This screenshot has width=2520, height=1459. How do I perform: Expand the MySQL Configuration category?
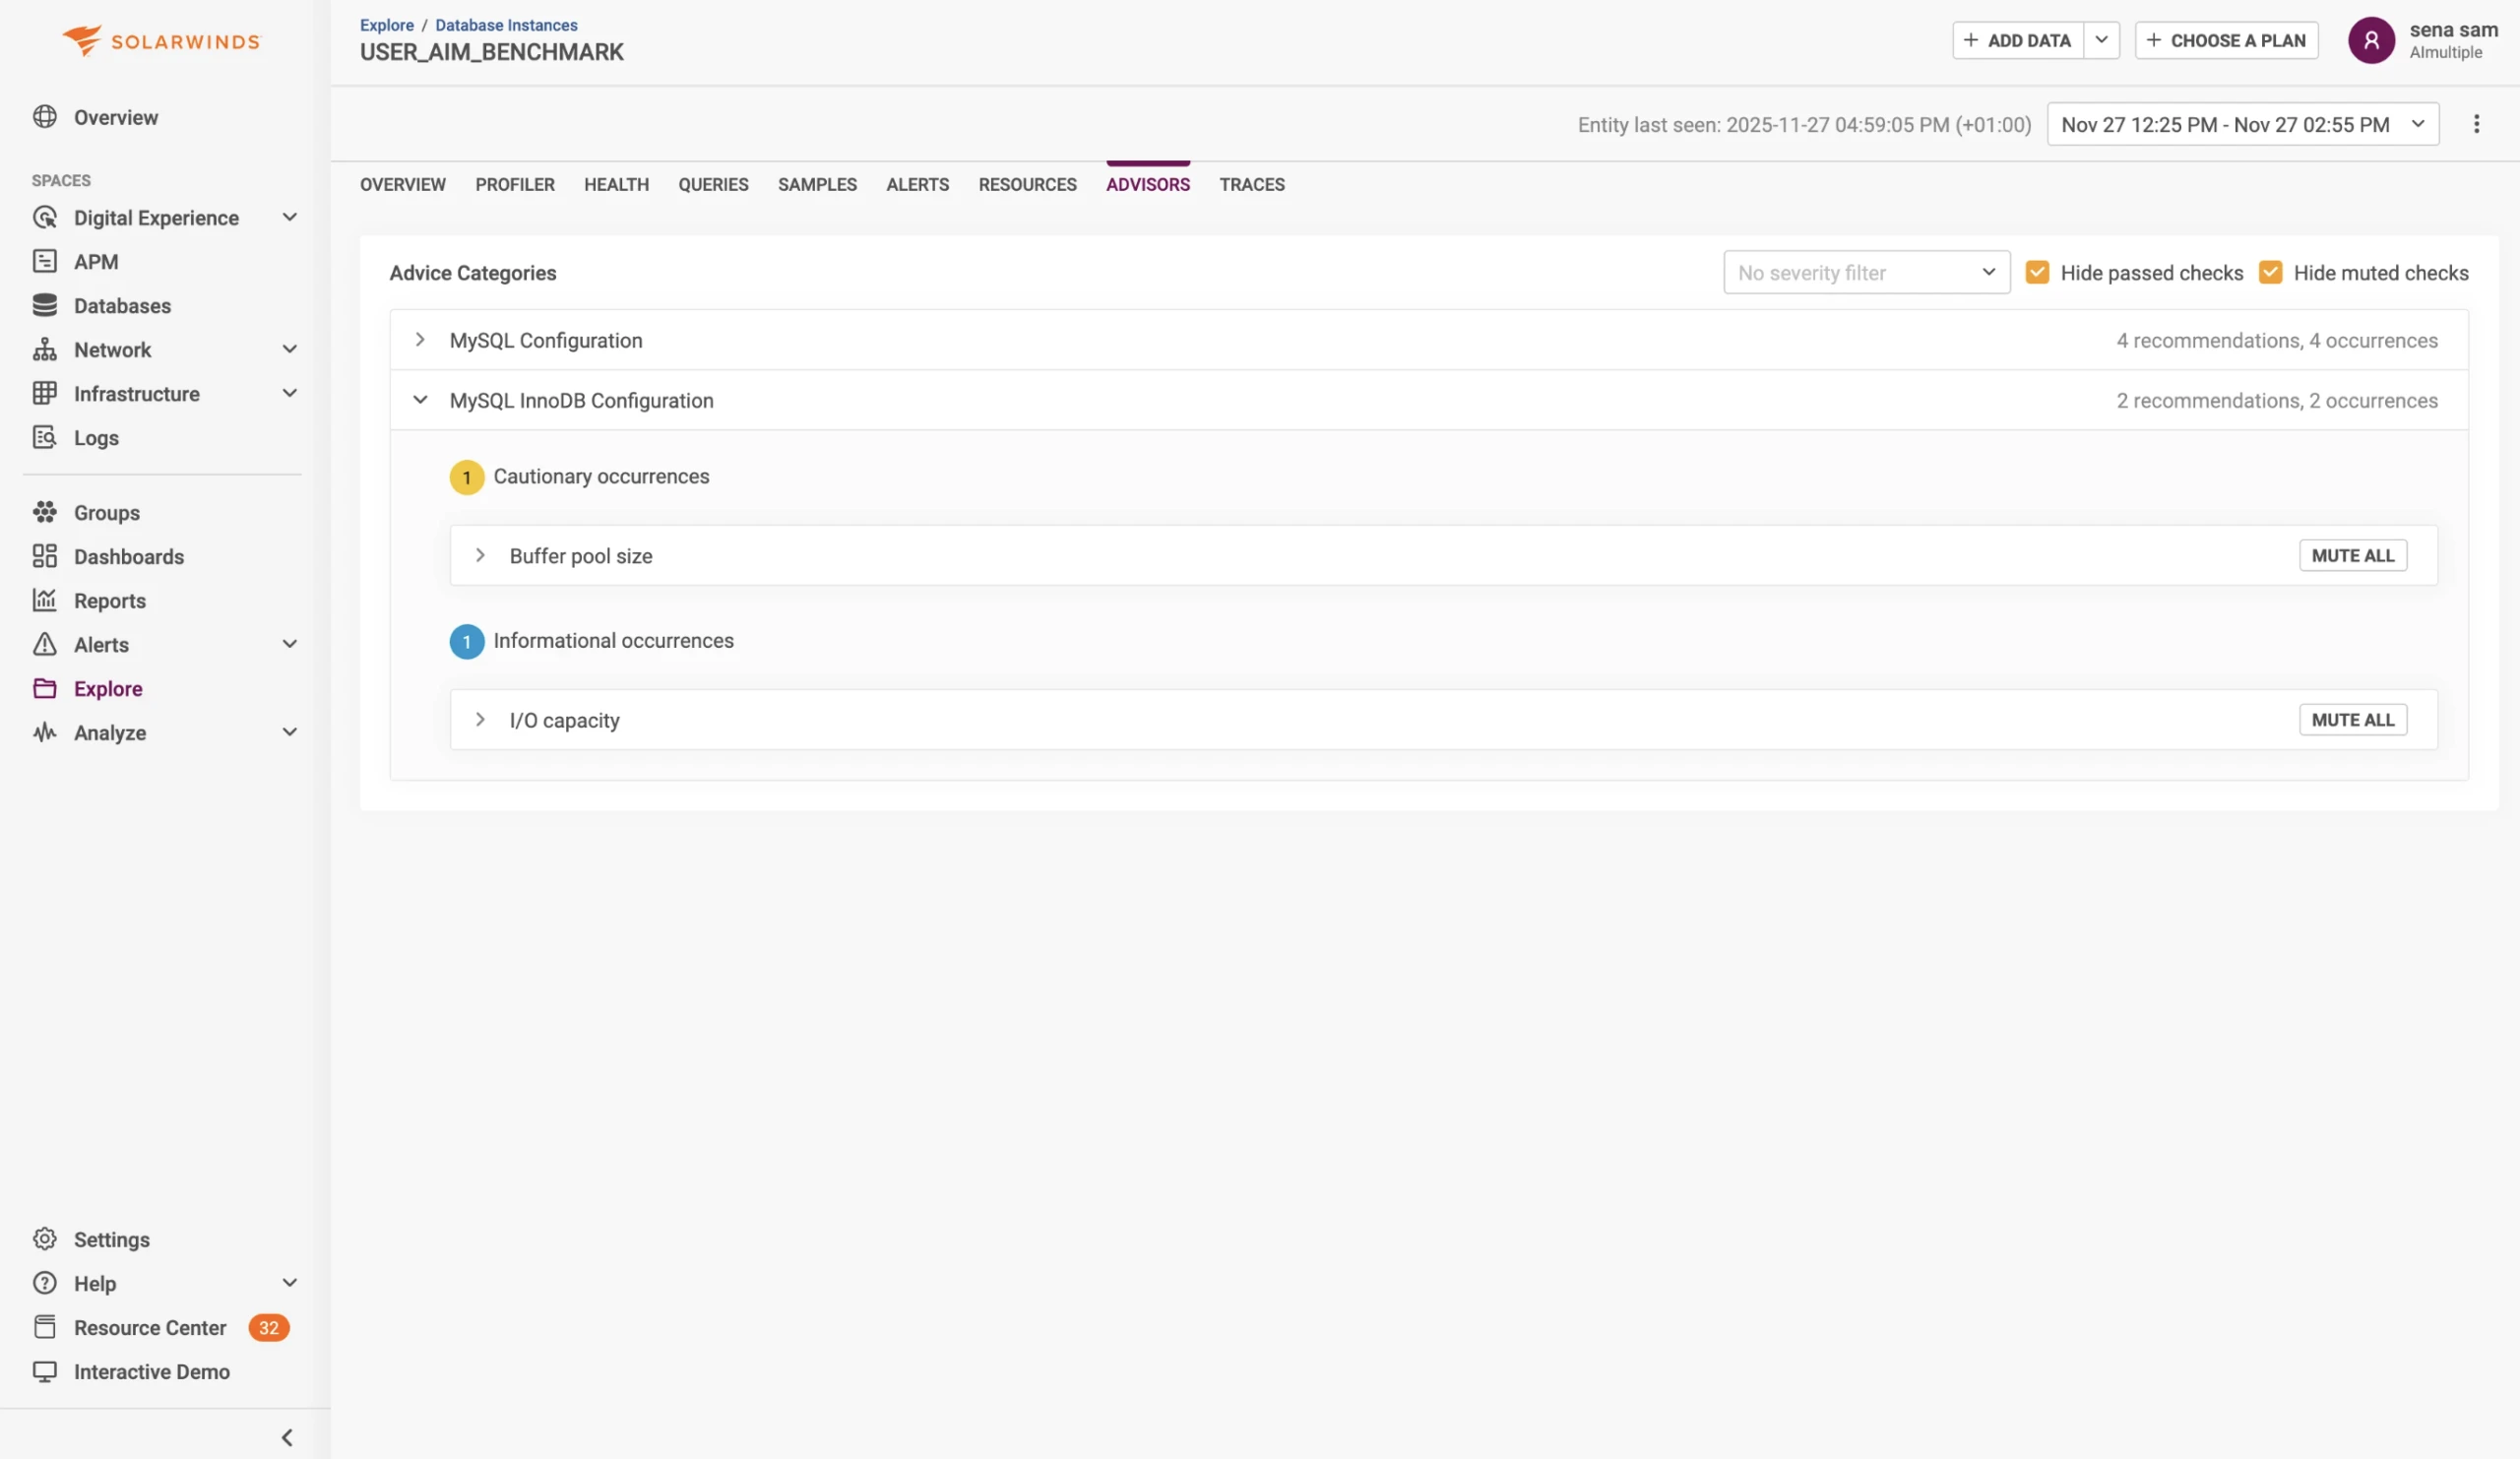pyautogui.click(x=420, y=340)
